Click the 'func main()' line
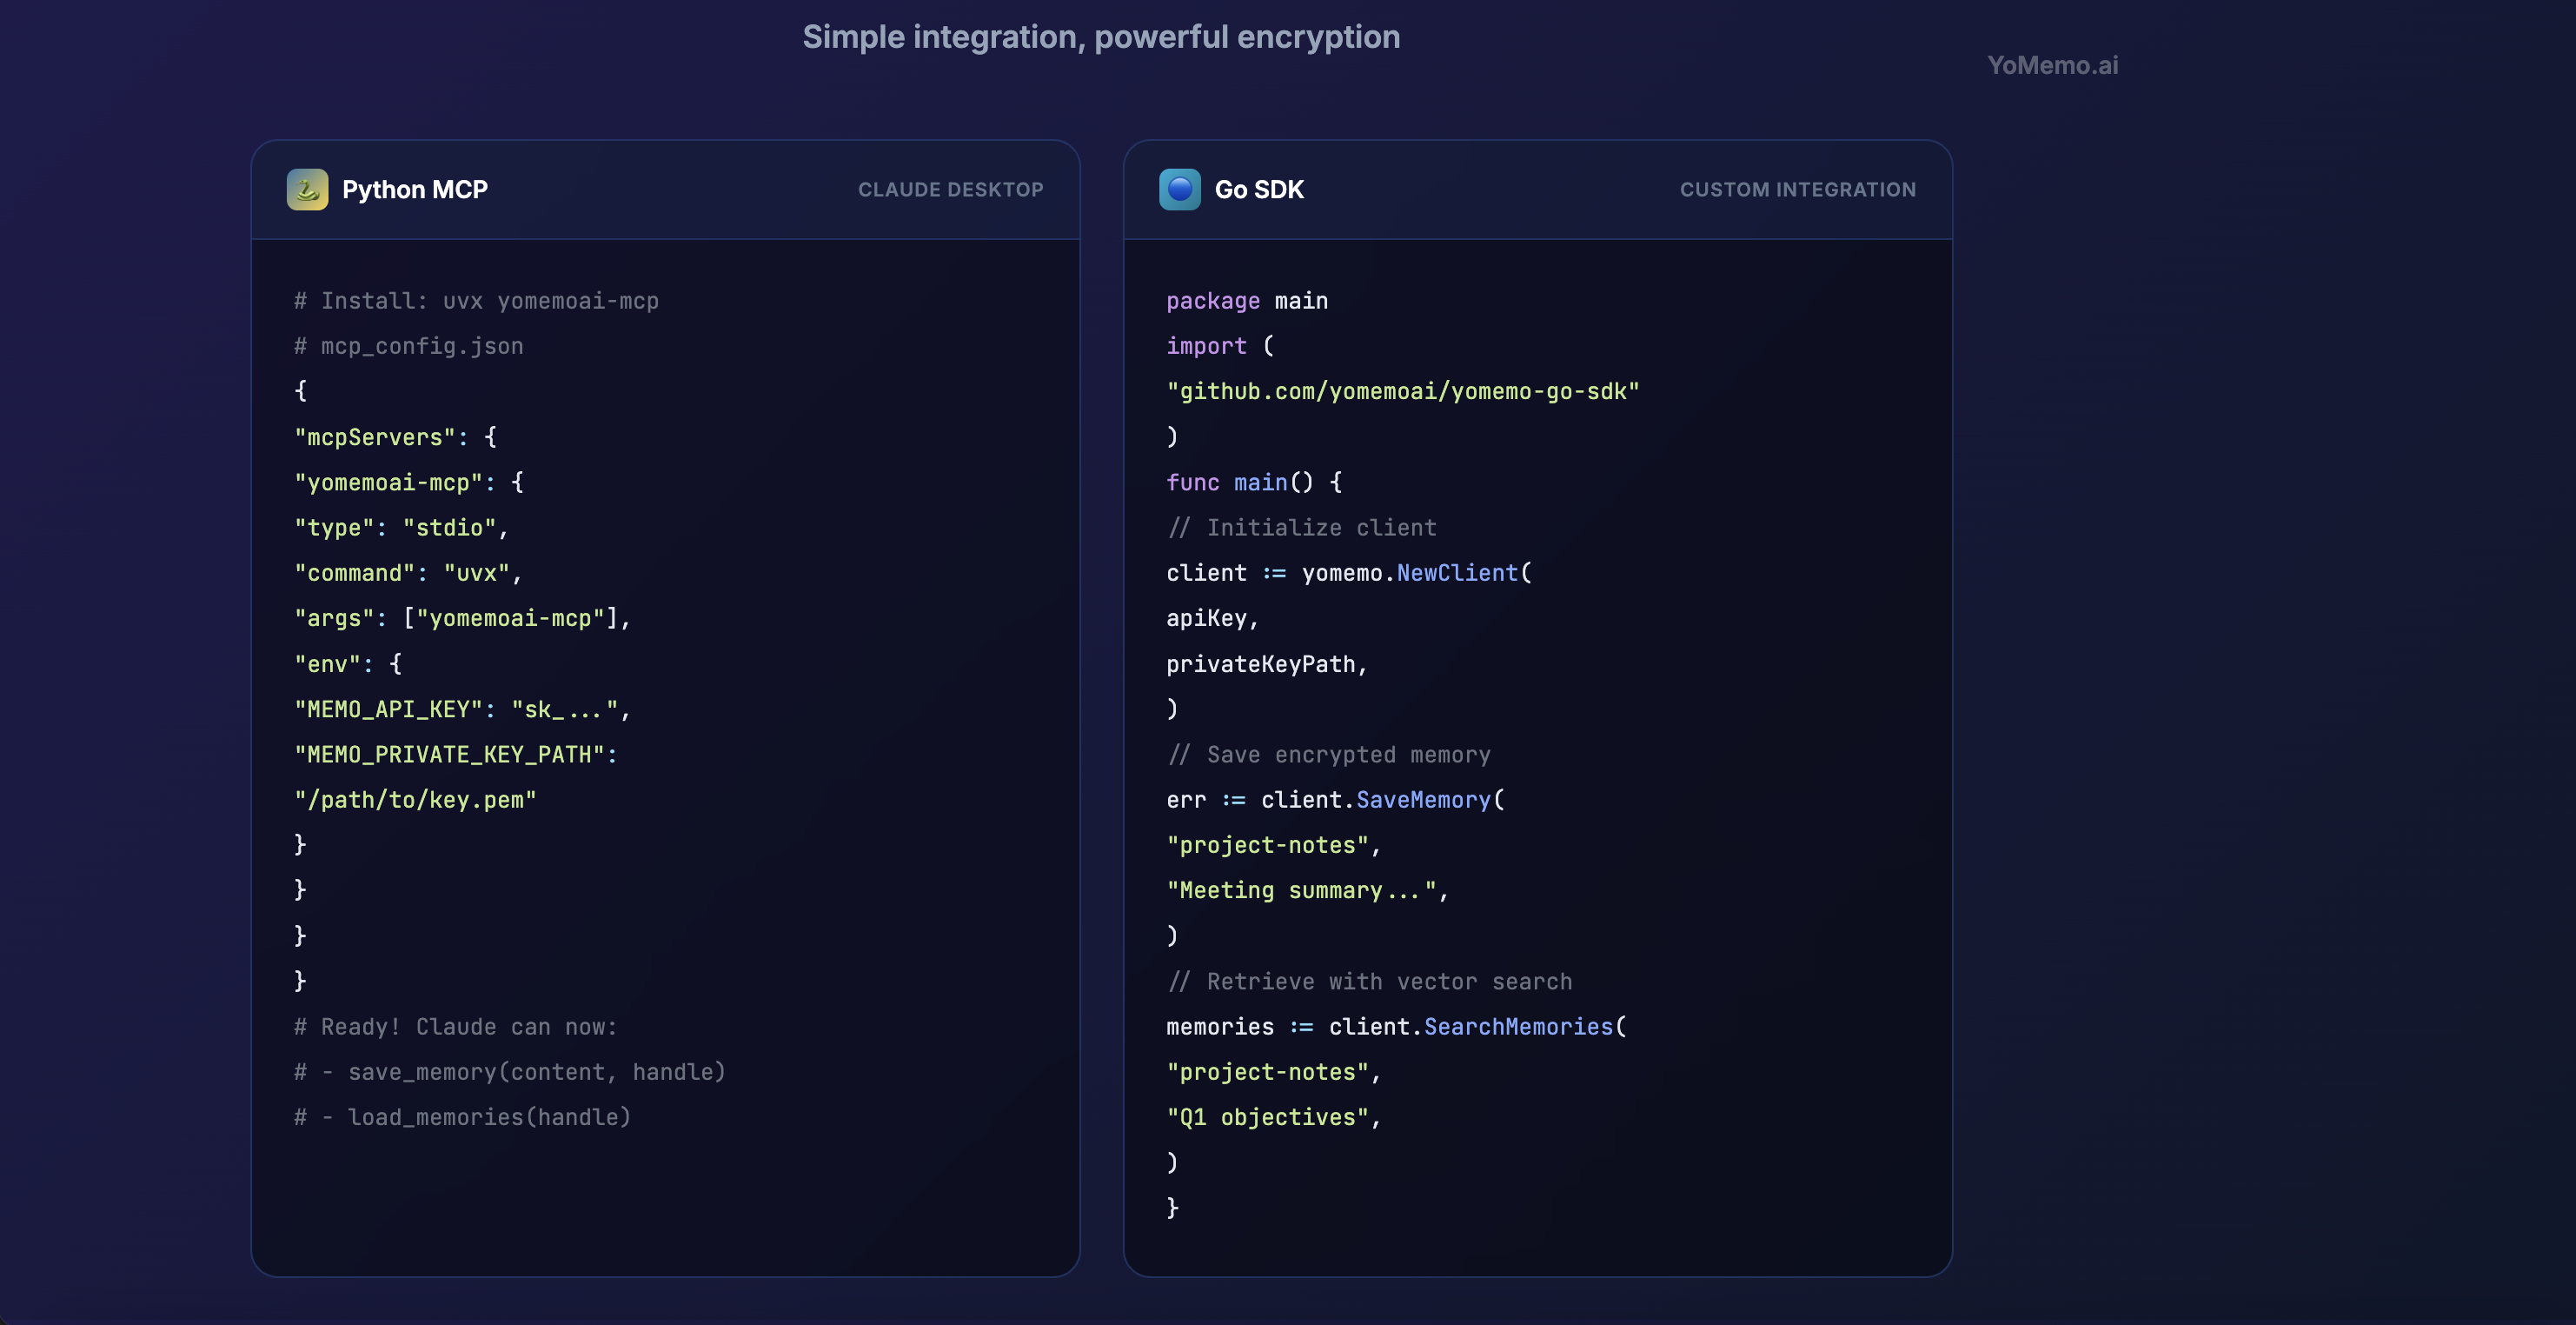This screenshot has width=2576, height=1325. coord(1253,482)
